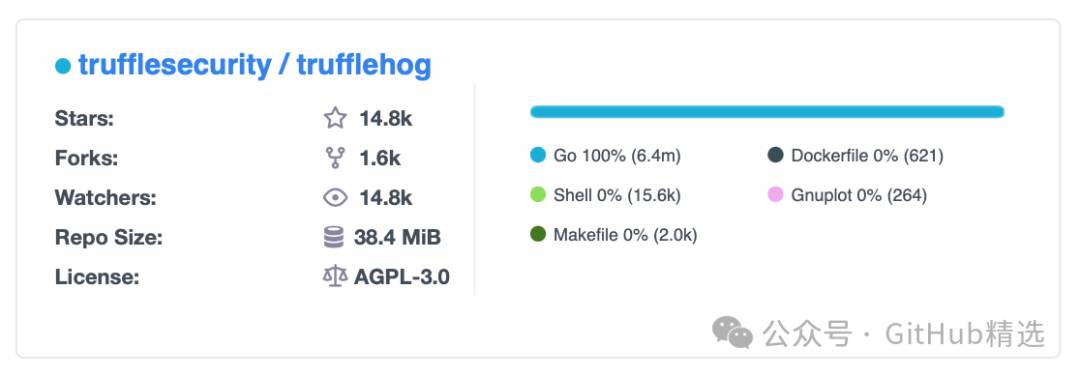Open the trufflesecurity / trufflehog repository link
Screen dimensions: 1080x377
pyautogui.click(x=255, y=65)
